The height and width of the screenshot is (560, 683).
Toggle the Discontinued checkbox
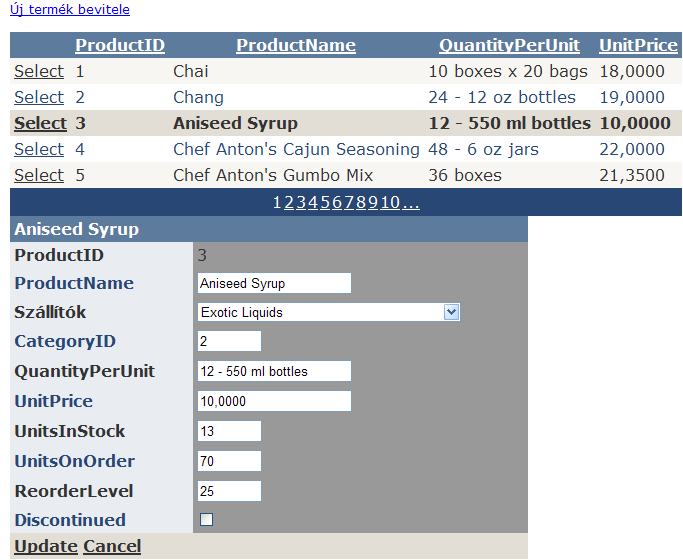(206, 520)
